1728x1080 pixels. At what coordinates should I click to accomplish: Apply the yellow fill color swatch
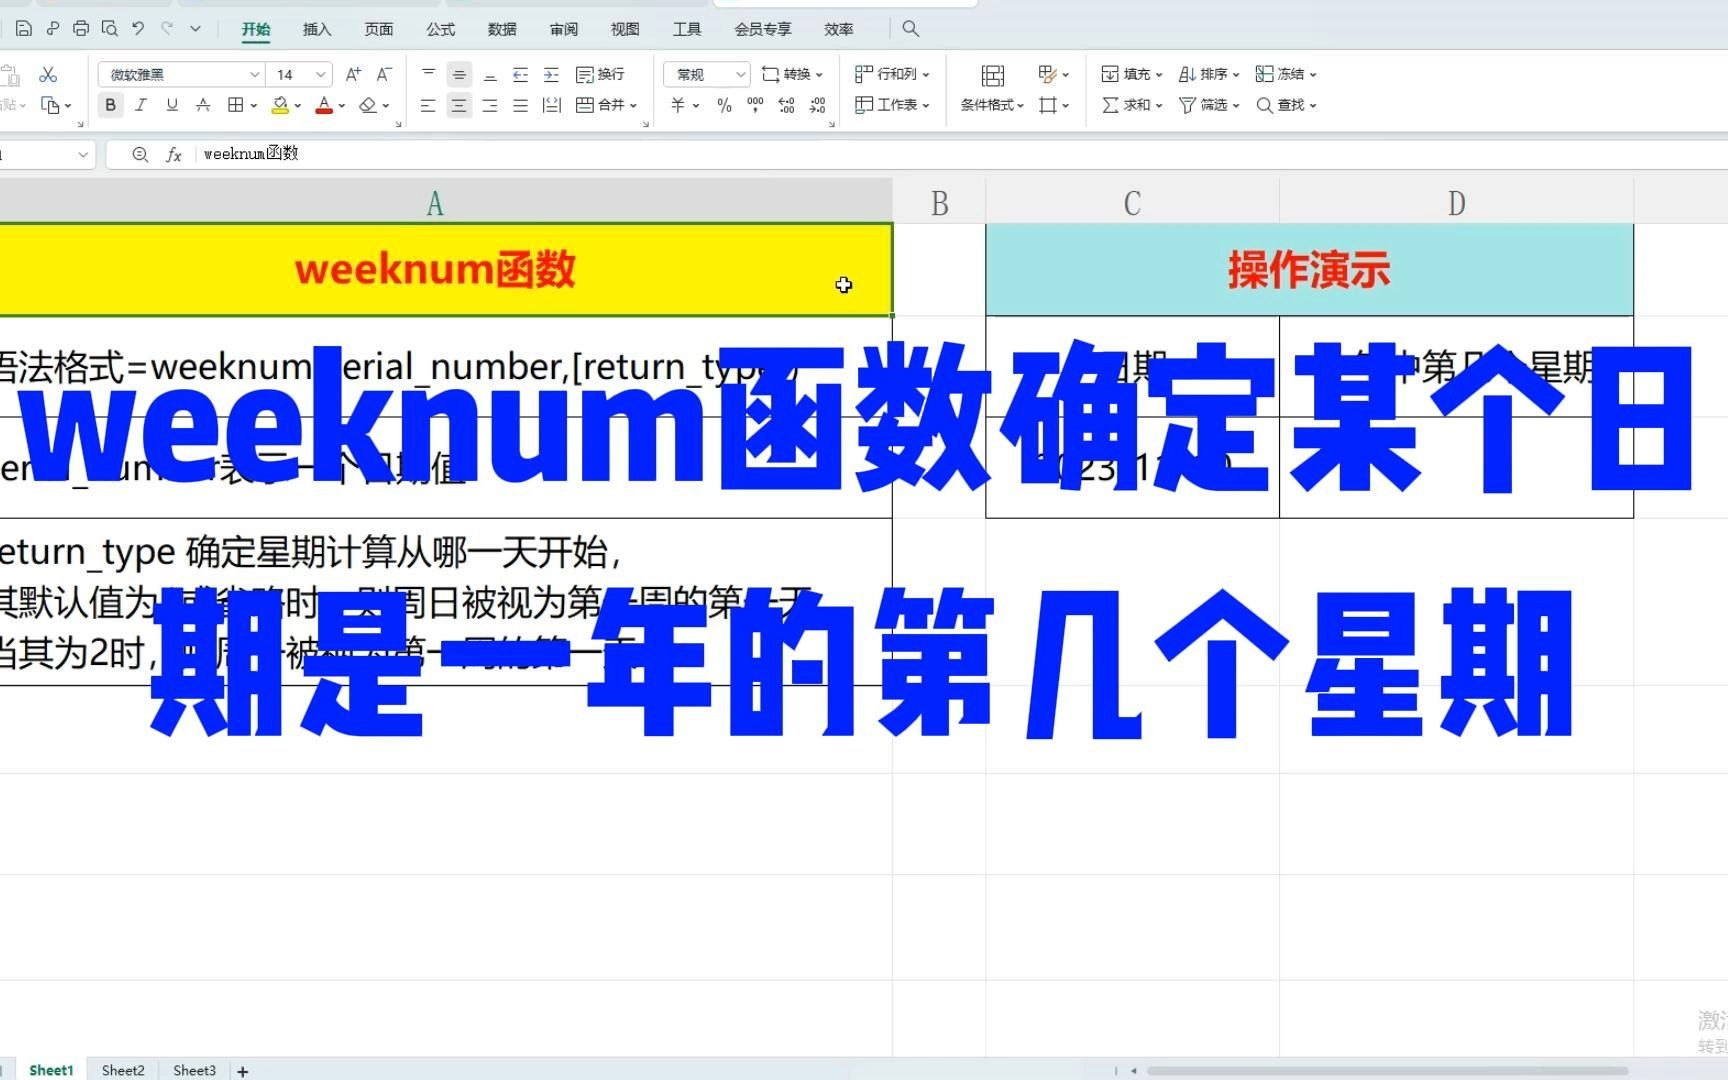tap(281, 105)
